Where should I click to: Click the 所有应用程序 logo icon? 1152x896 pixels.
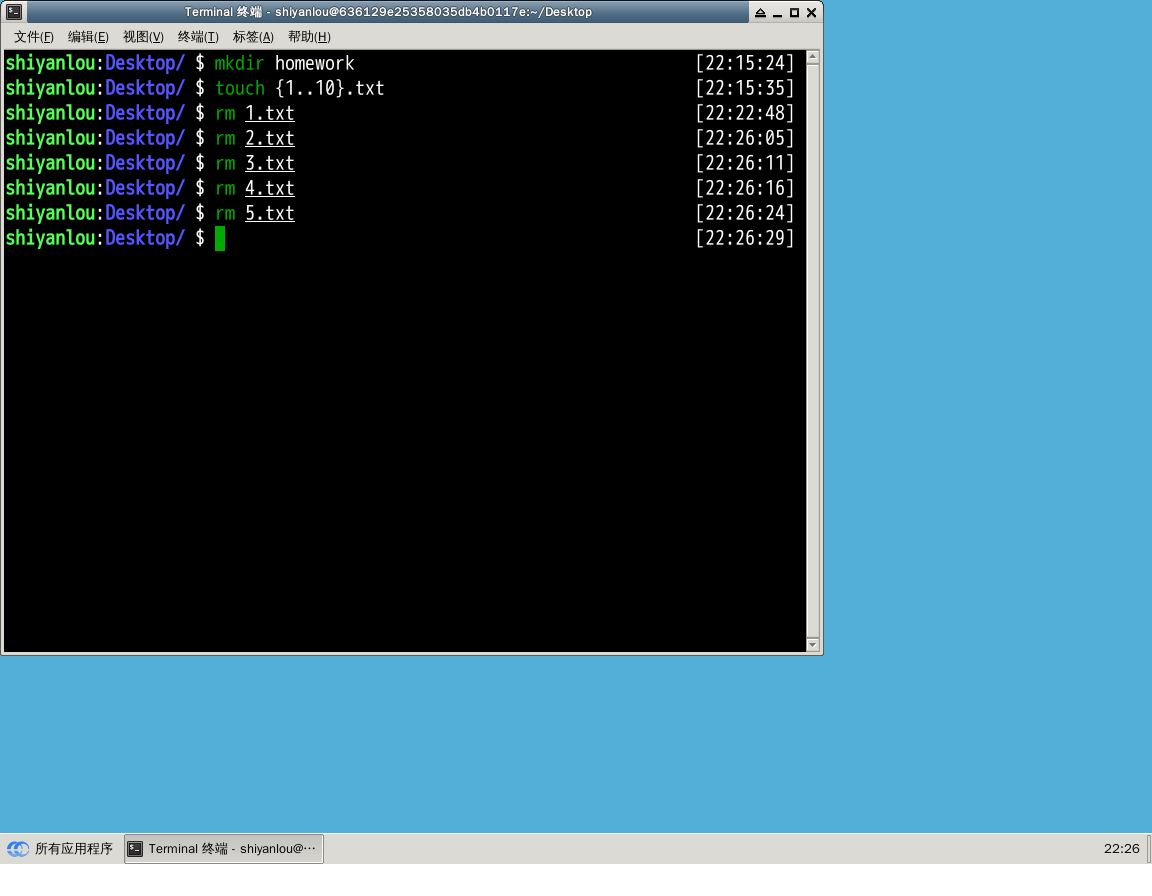pyautogui.click(x=18, y=849)
